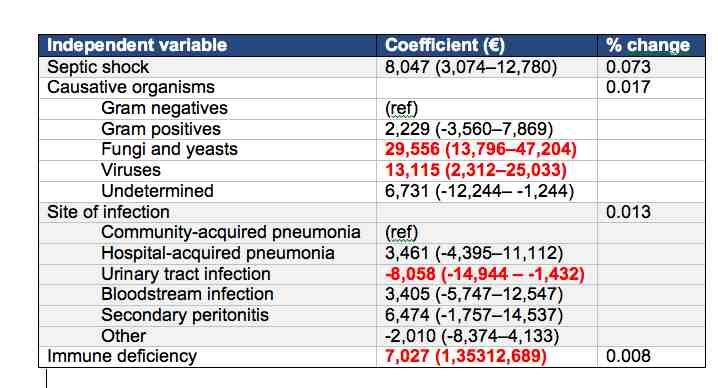Select the red Urinary tract infection coefficient

484,274
